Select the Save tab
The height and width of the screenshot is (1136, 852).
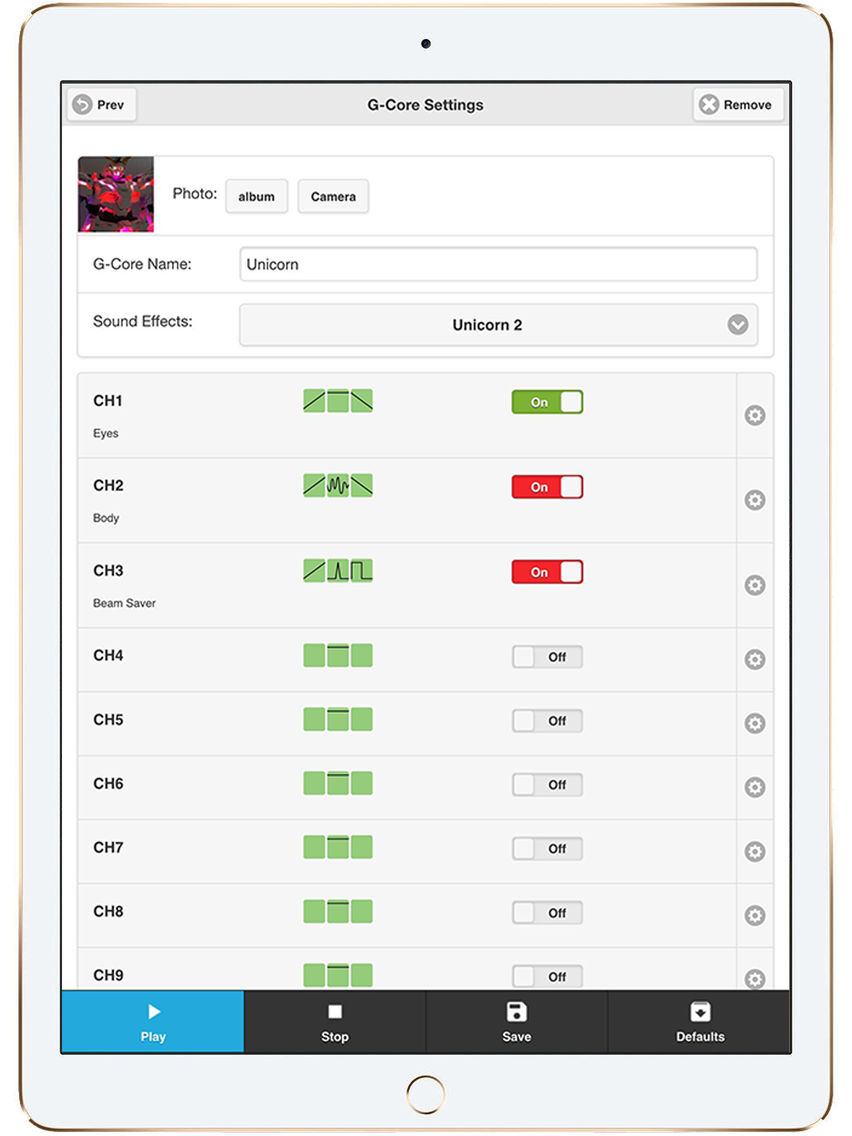point(517,1022)
